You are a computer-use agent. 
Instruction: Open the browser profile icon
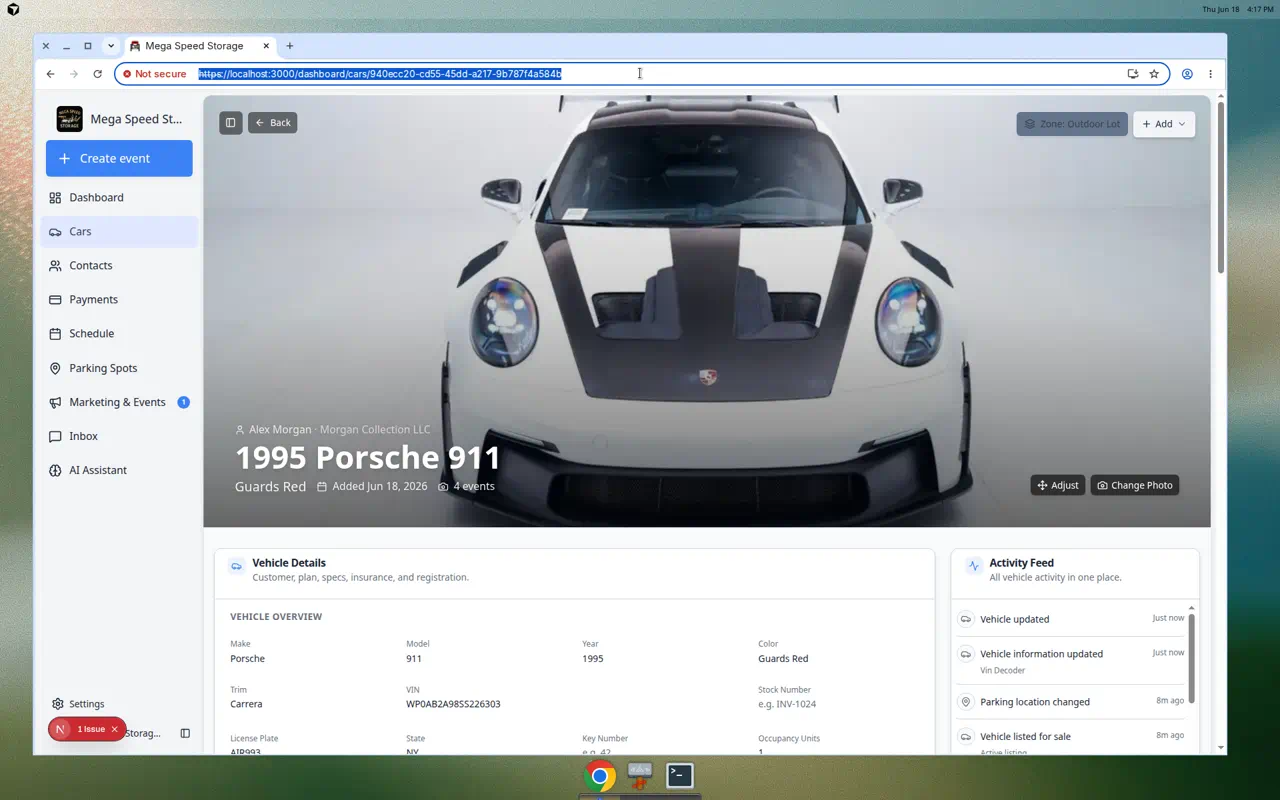(1187, 74)
